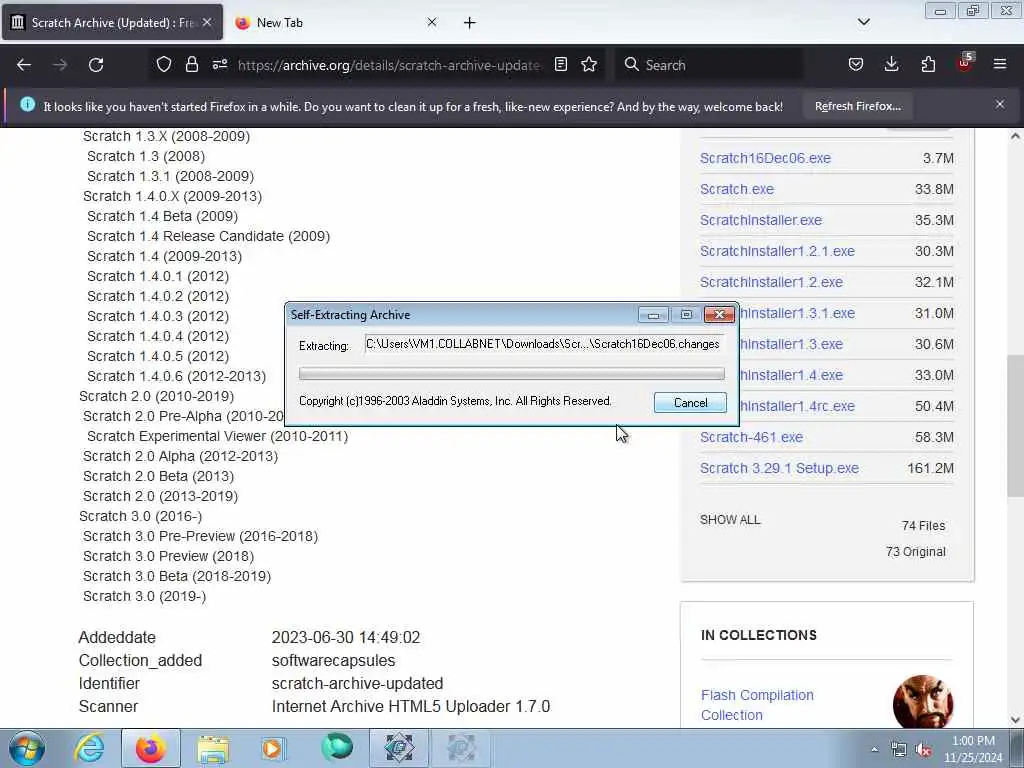The width and height of the screenshot is (1024, 768).
Task: Dismiss the Firefox refresh notification bar
Action: (1000, 104)
